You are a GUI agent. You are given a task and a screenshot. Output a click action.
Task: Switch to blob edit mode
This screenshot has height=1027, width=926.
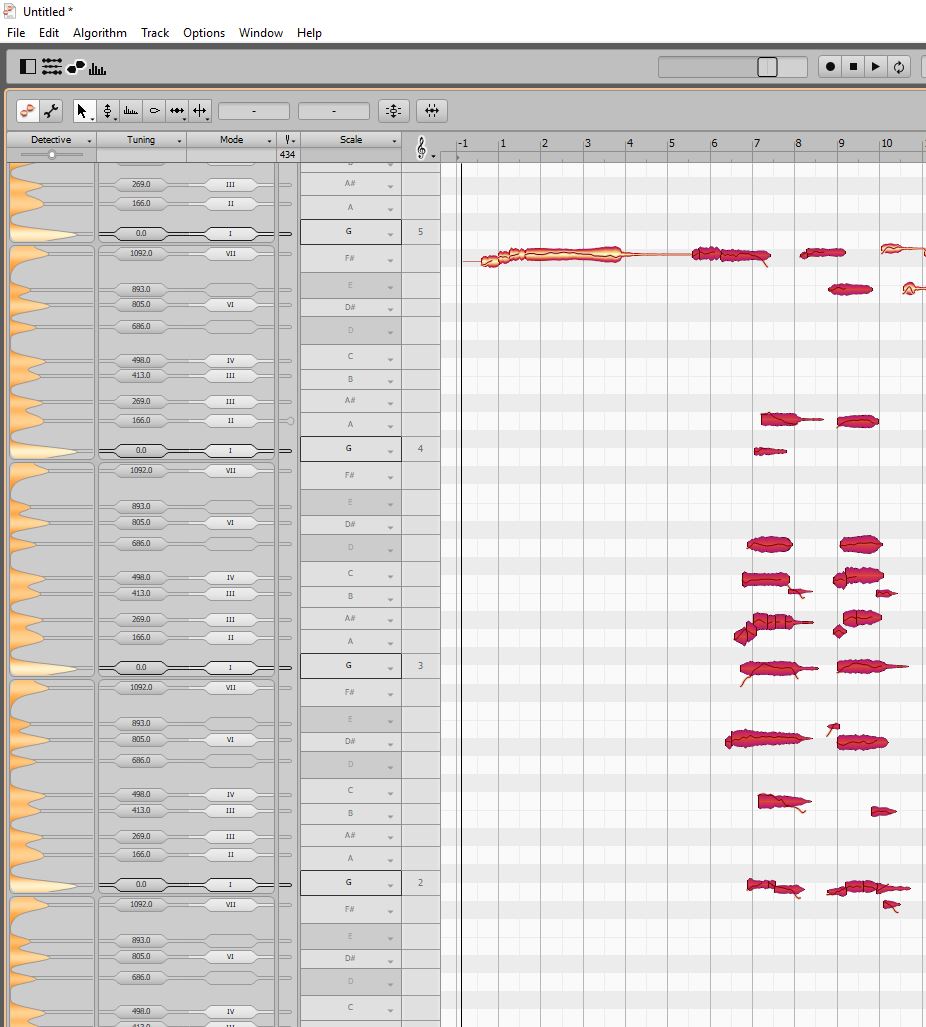coord(28,111)
